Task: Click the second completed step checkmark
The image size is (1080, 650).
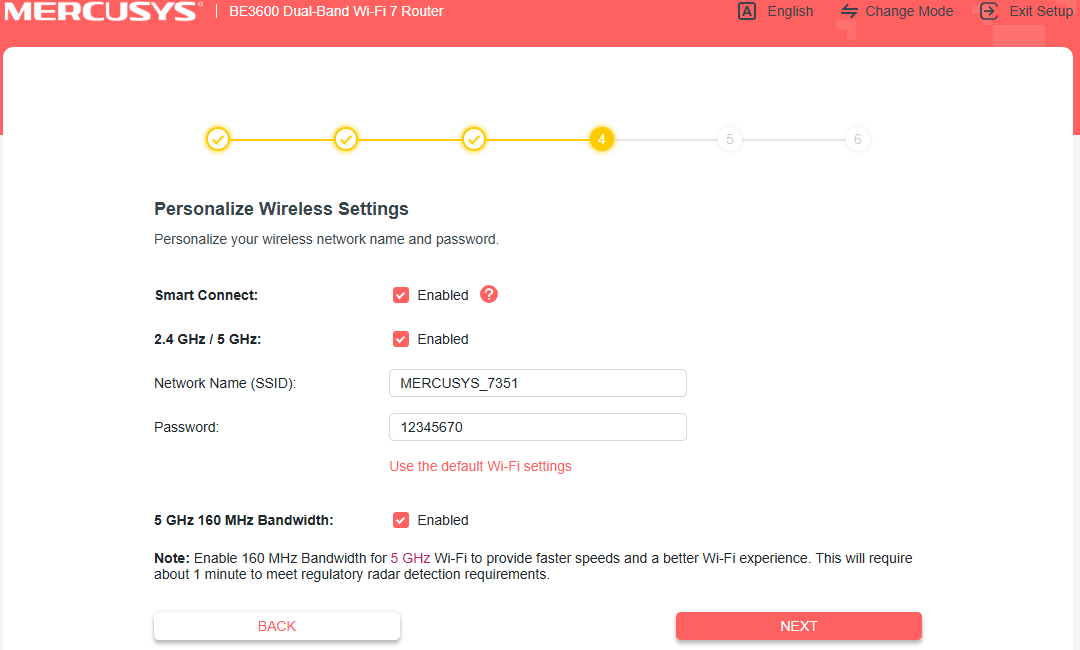Action: [346, 139]
